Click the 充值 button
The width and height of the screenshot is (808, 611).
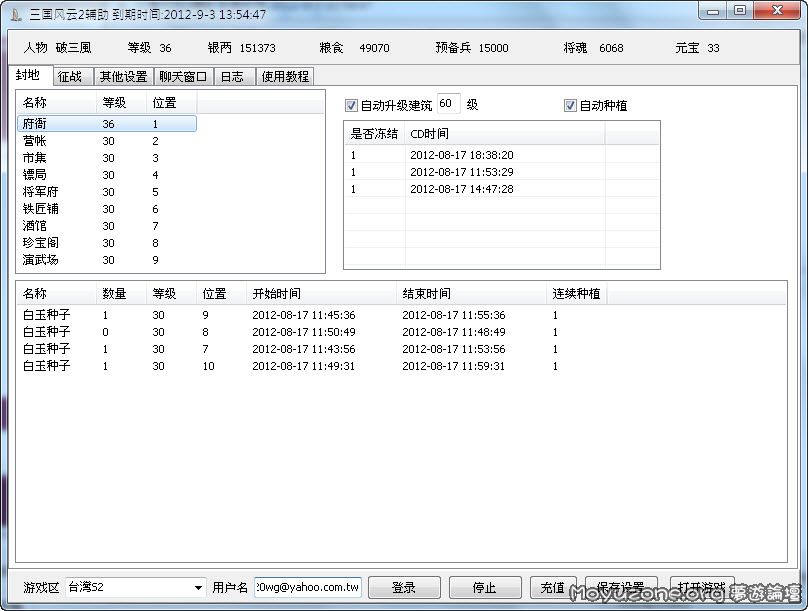point(552,587)
